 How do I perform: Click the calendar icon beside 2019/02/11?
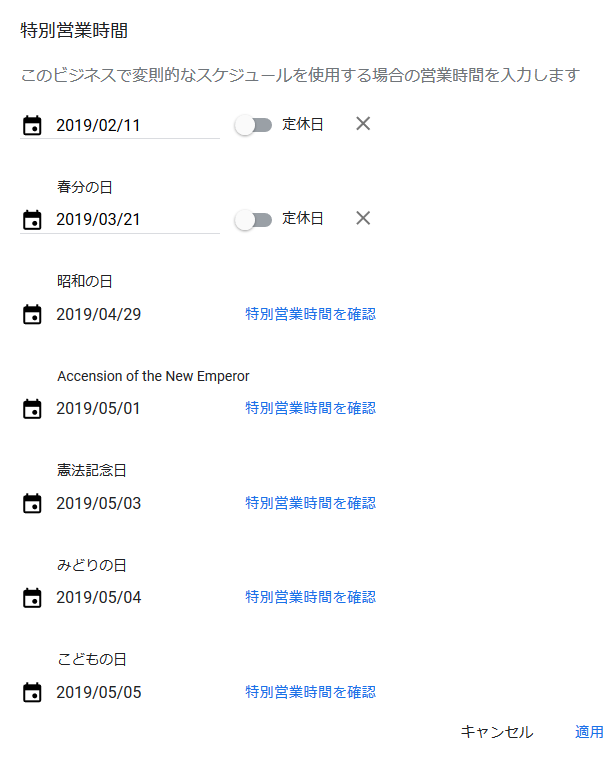[x=32, y=125]
